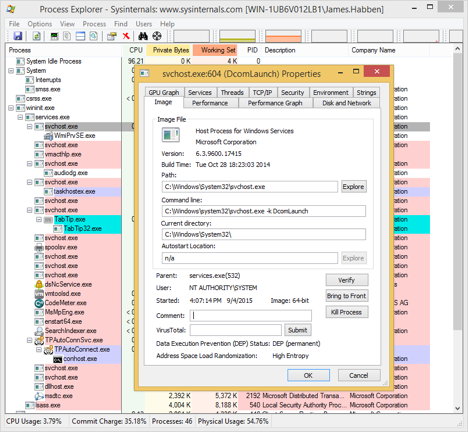Screen dimensions: 468x432
Task: Sort by the Private Bytes column header
Action: click(169, 50)
